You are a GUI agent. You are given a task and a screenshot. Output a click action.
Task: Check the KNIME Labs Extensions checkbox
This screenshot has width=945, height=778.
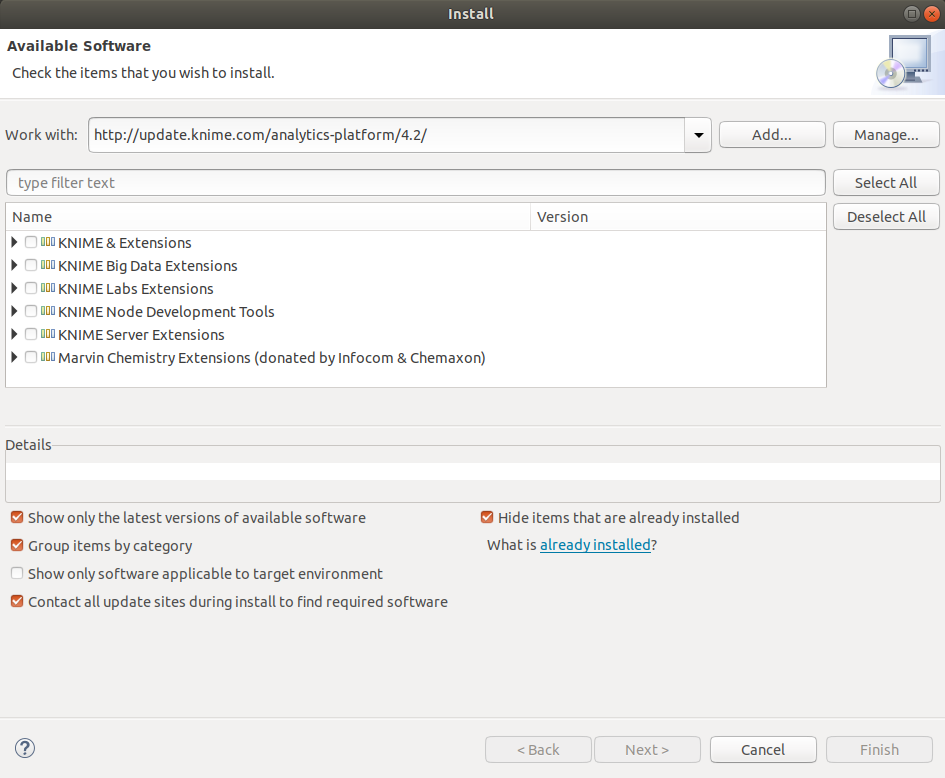point(31,288)
